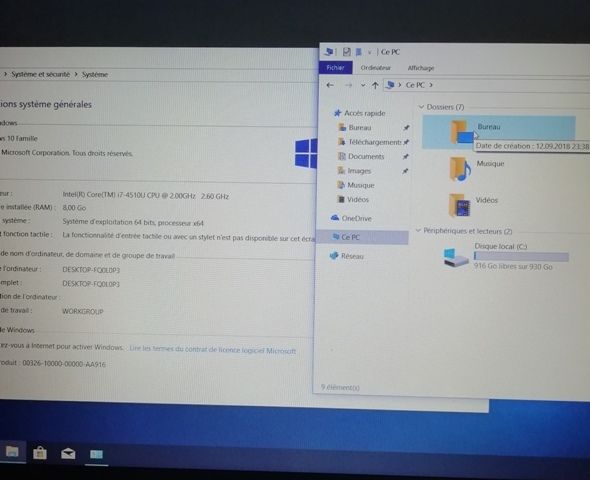Viewport: 590px width, 480px height.
Task: Click the new folder quick access icon
Action: [359, 52]
